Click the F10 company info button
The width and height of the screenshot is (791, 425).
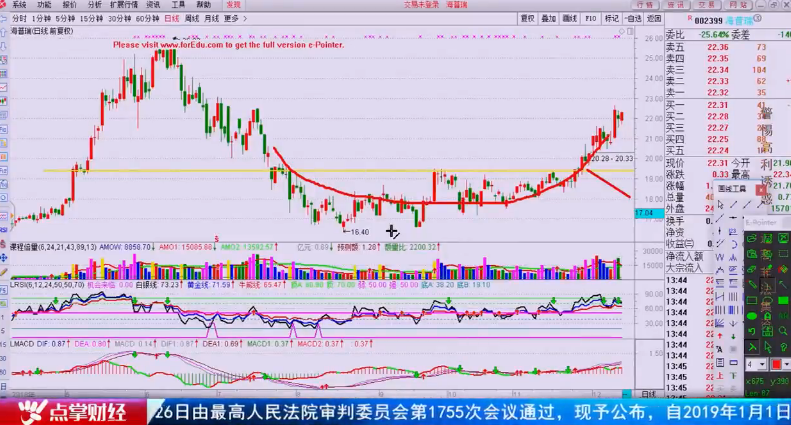point(591,18)
